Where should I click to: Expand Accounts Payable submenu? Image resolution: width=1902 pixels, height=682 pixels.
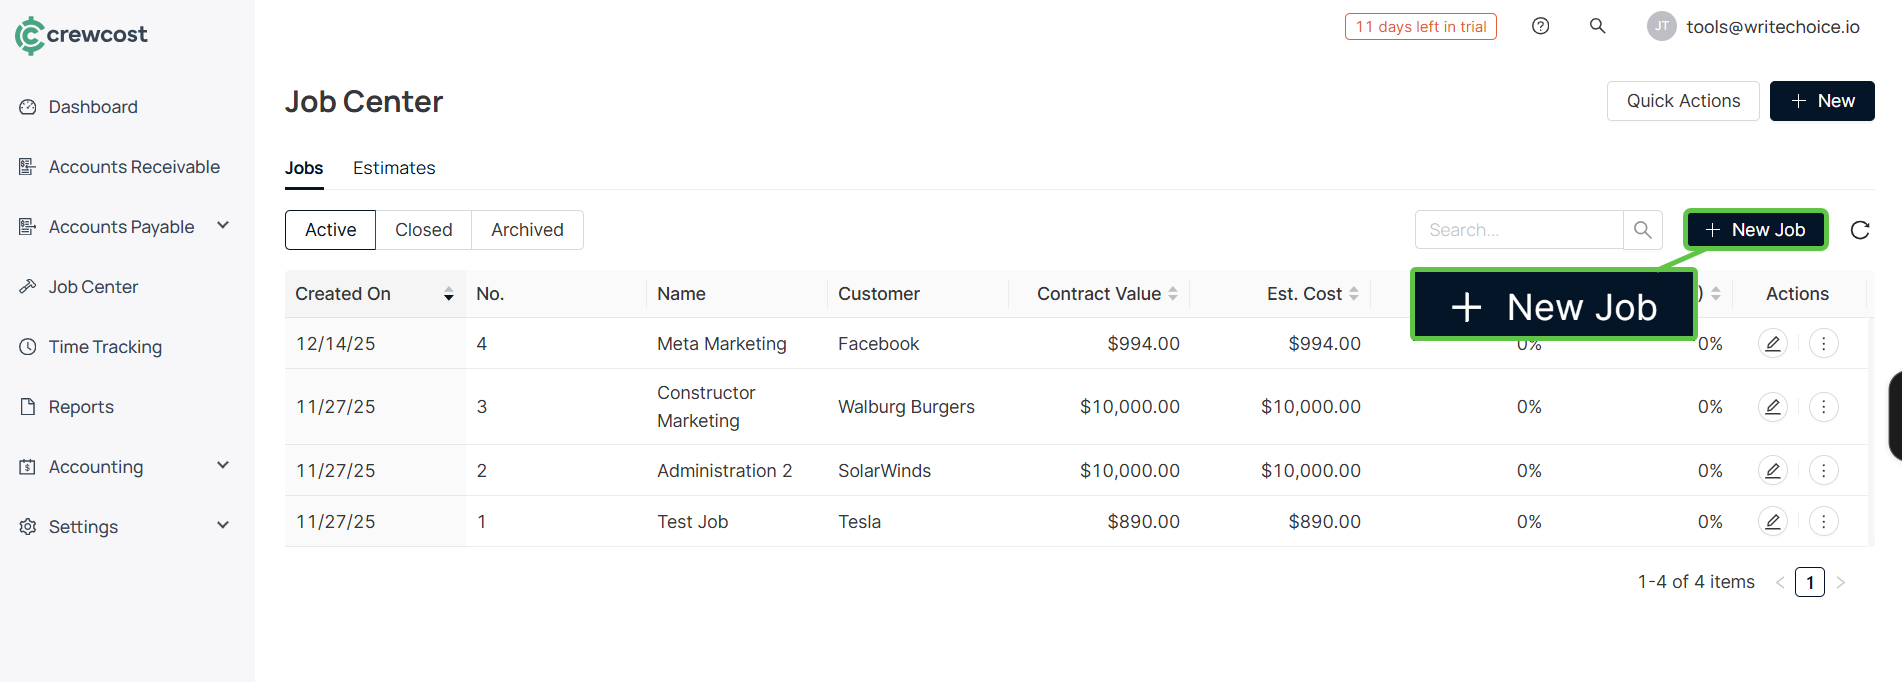click(x=223, y=226)
